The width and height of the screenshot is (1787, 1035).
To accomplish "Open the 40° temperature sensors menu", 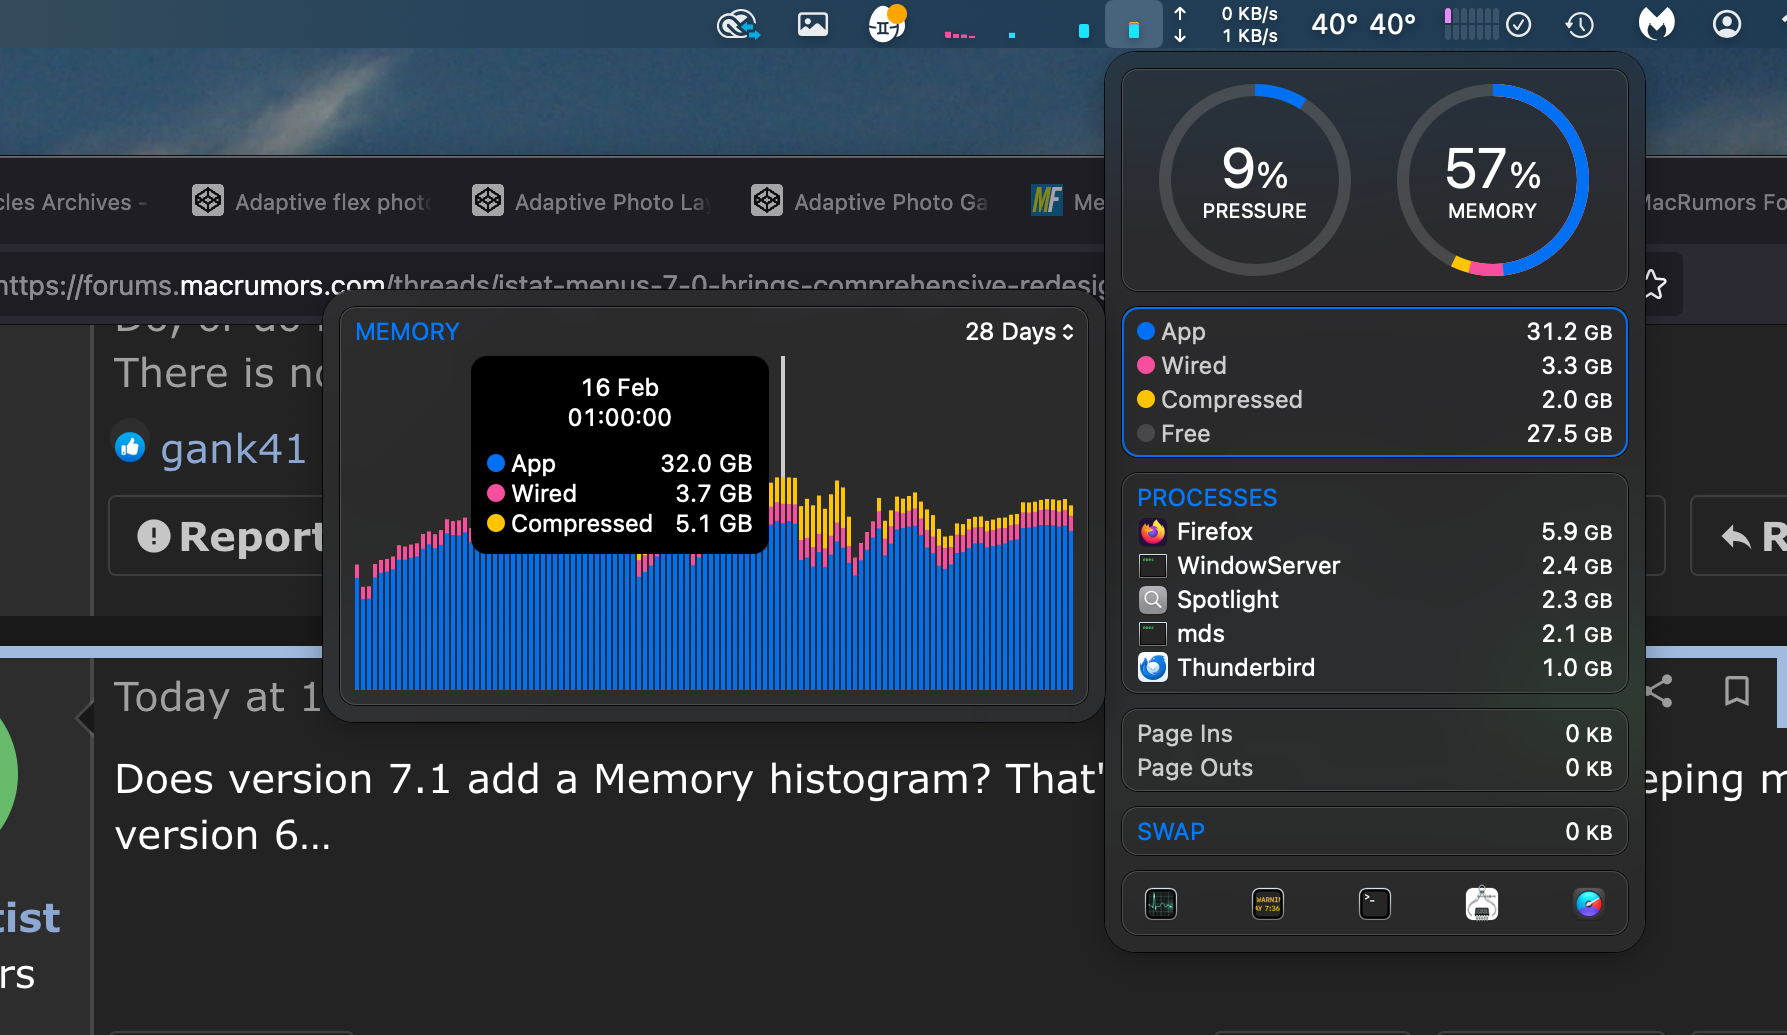I will tap(1363, 24).
